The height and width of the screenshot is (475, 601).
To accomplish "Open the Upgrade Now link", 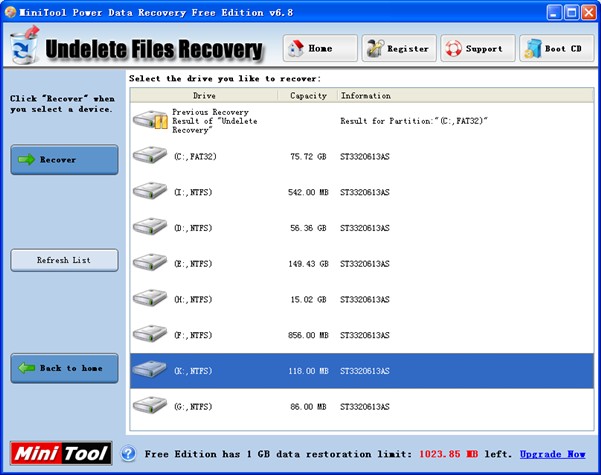I will [552, 454].
